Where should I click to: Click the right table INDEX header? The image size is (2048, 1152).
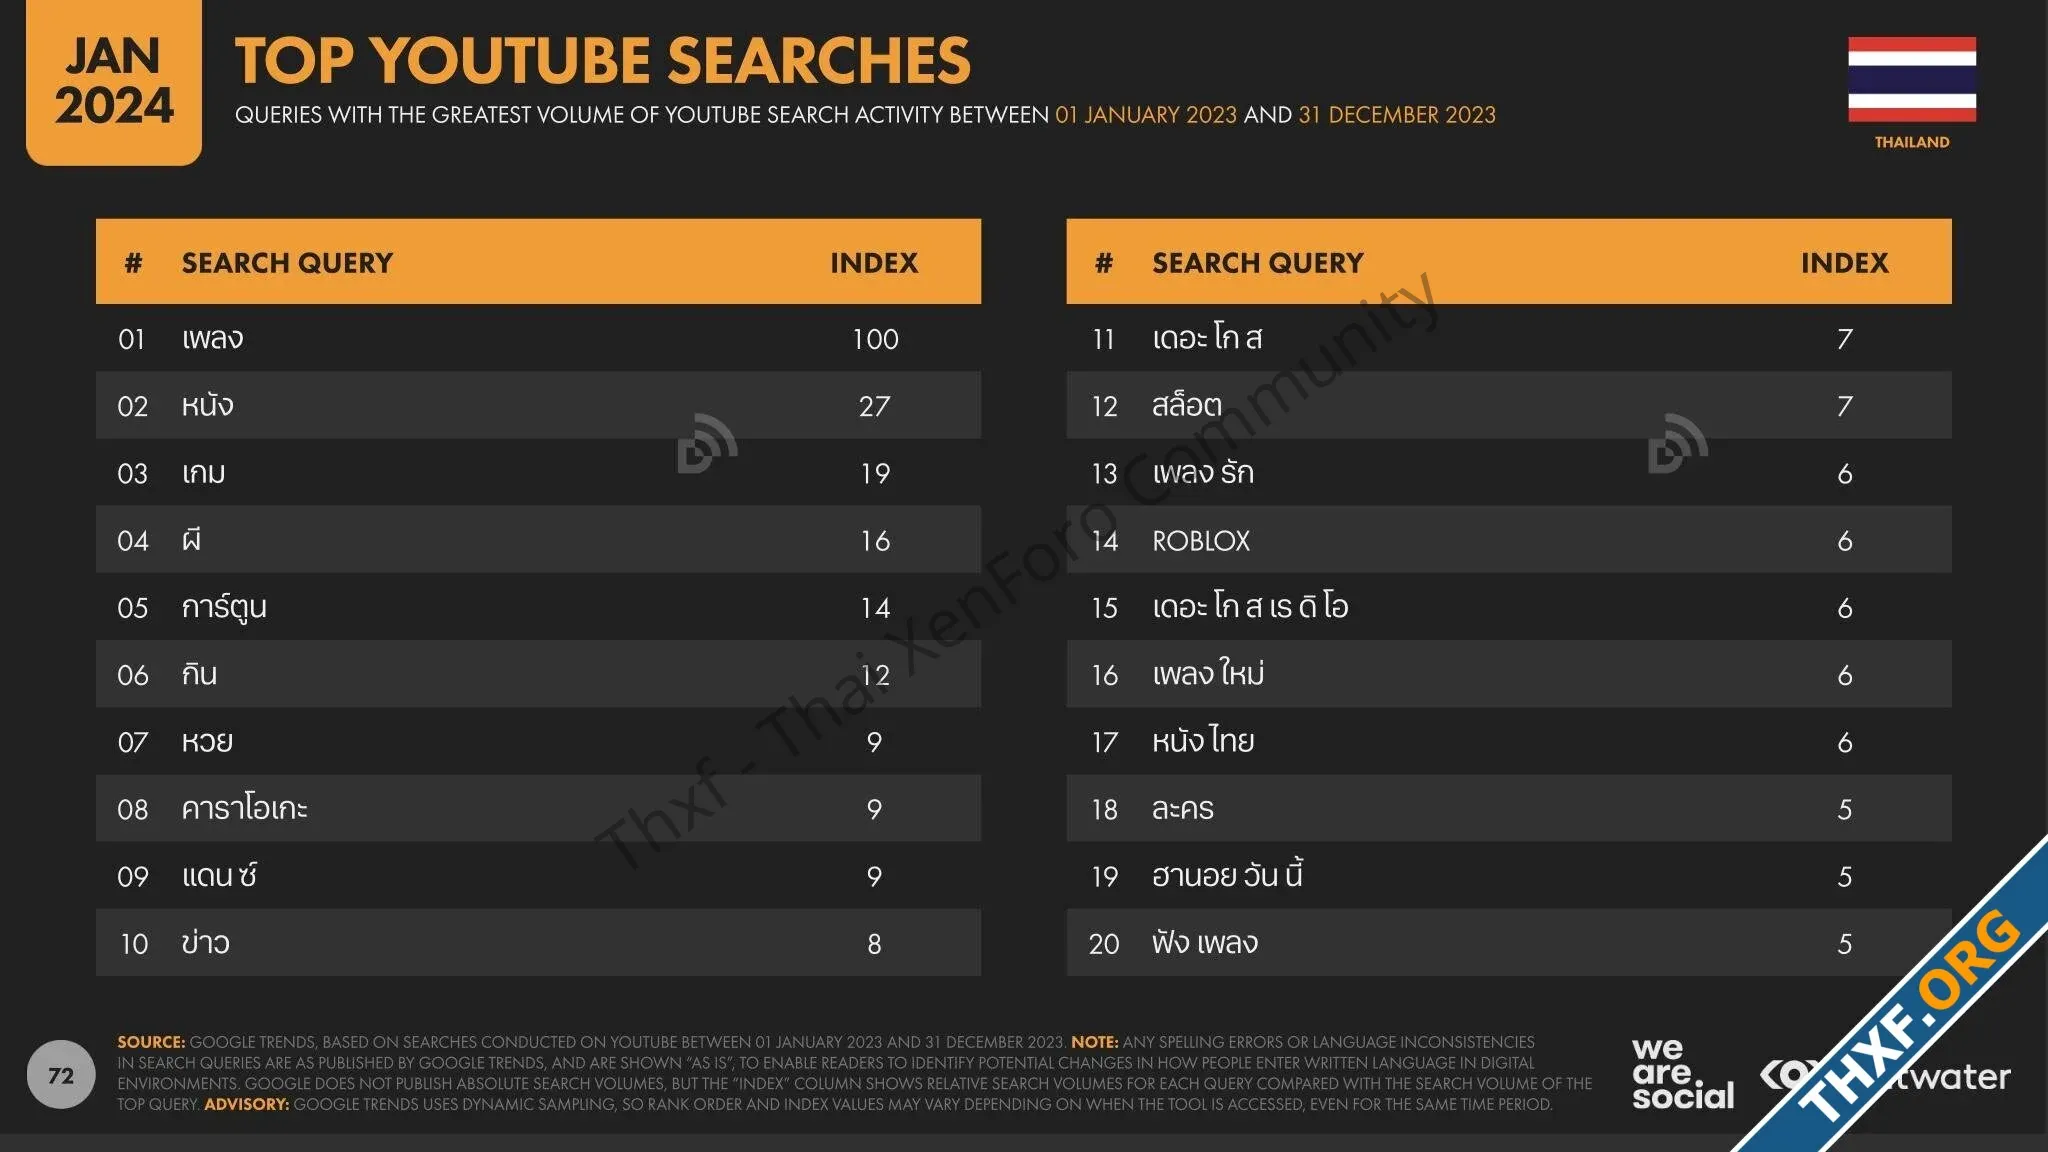(1844, 263)
